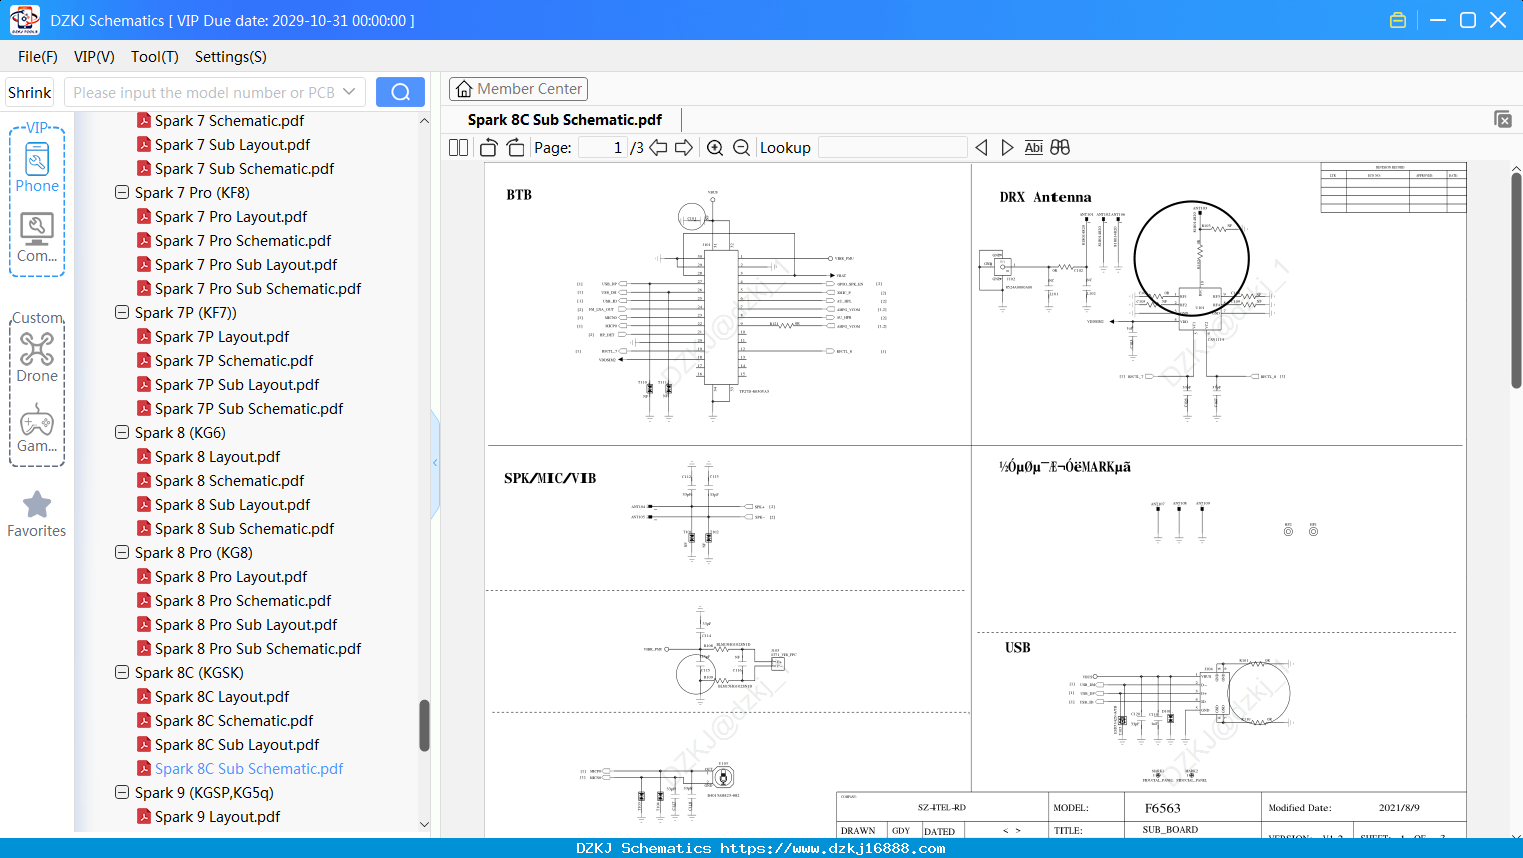Click the Lookup text field
This screenshot has height=858, width=1523.
click(x=893, y=147)
